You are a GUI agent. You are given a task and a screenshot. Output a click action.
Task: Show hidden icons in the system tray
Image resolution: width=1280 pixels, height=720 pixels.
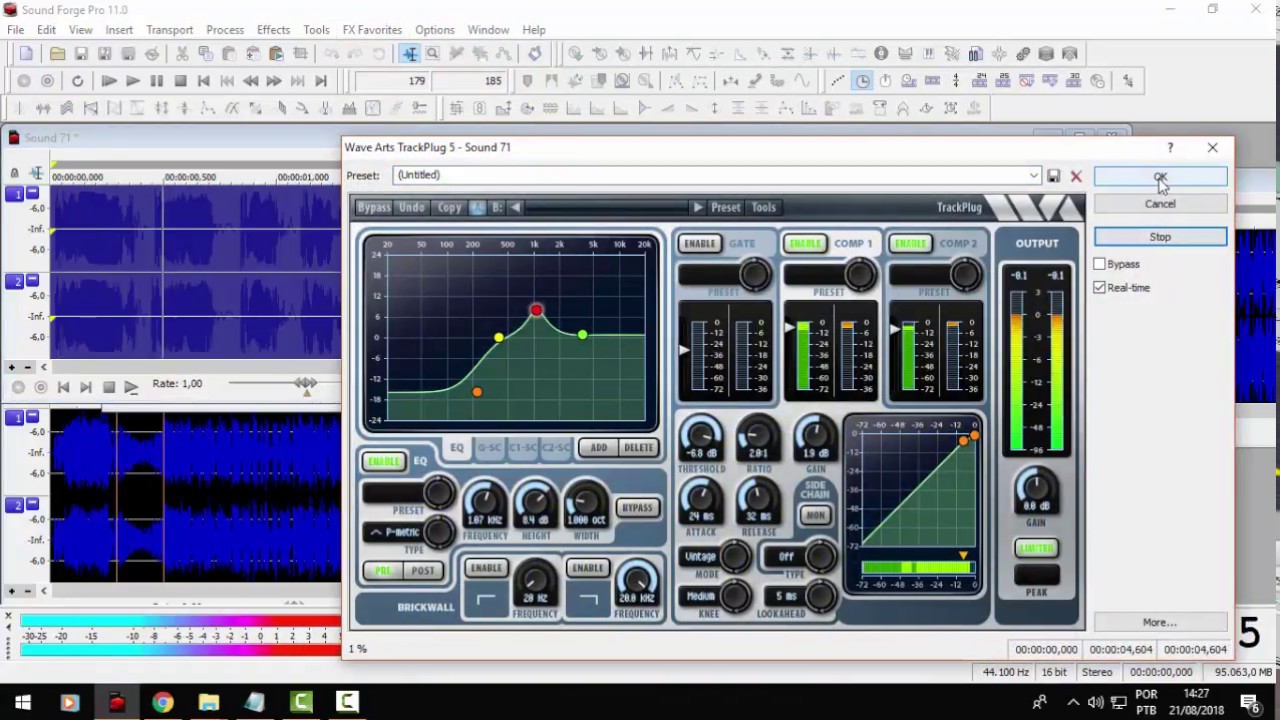[1072, 702]
